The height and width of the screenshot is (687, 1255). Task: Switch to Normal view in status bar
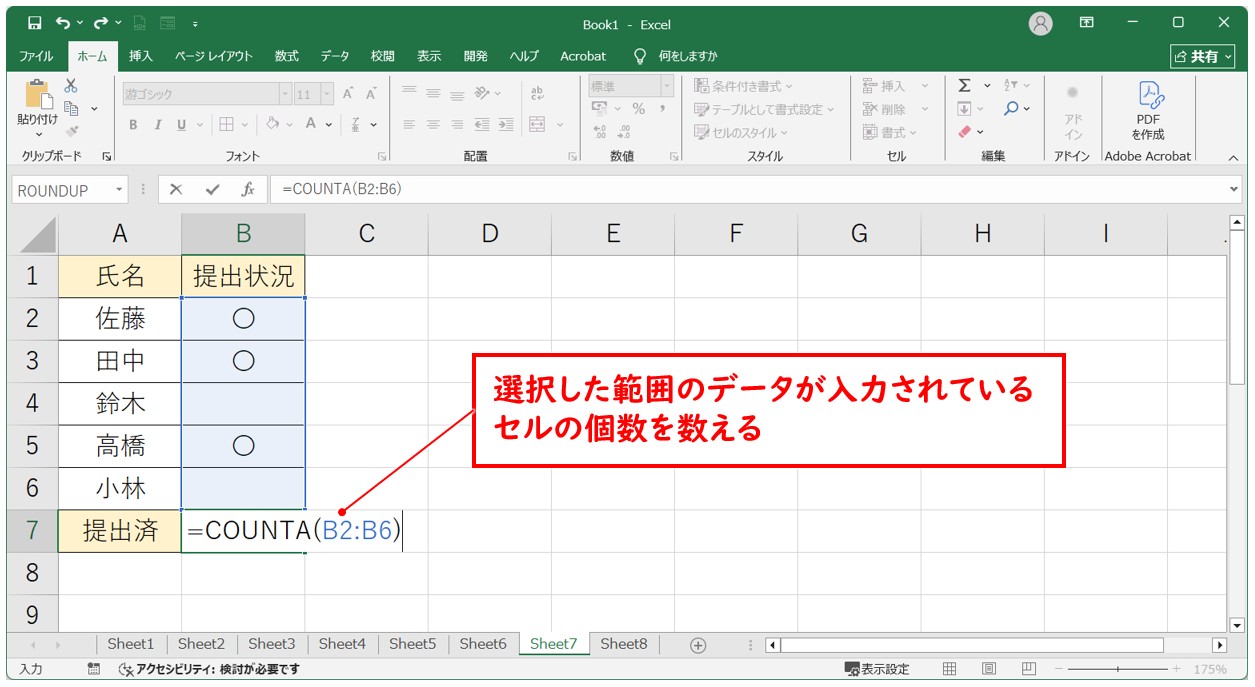pyautogui.click(x=950, y=669)
